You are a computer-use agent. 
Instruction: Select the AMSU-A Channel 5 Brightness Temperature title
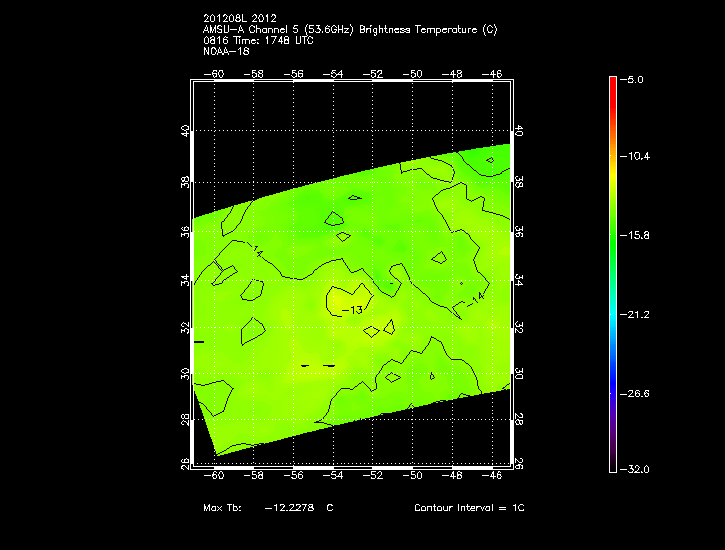(x=349, y=30)
